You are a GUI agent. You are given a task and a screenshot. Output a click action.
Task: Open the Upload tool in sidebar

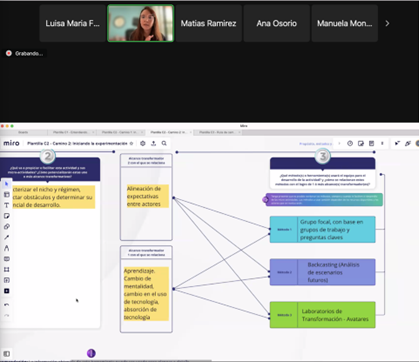6,280
